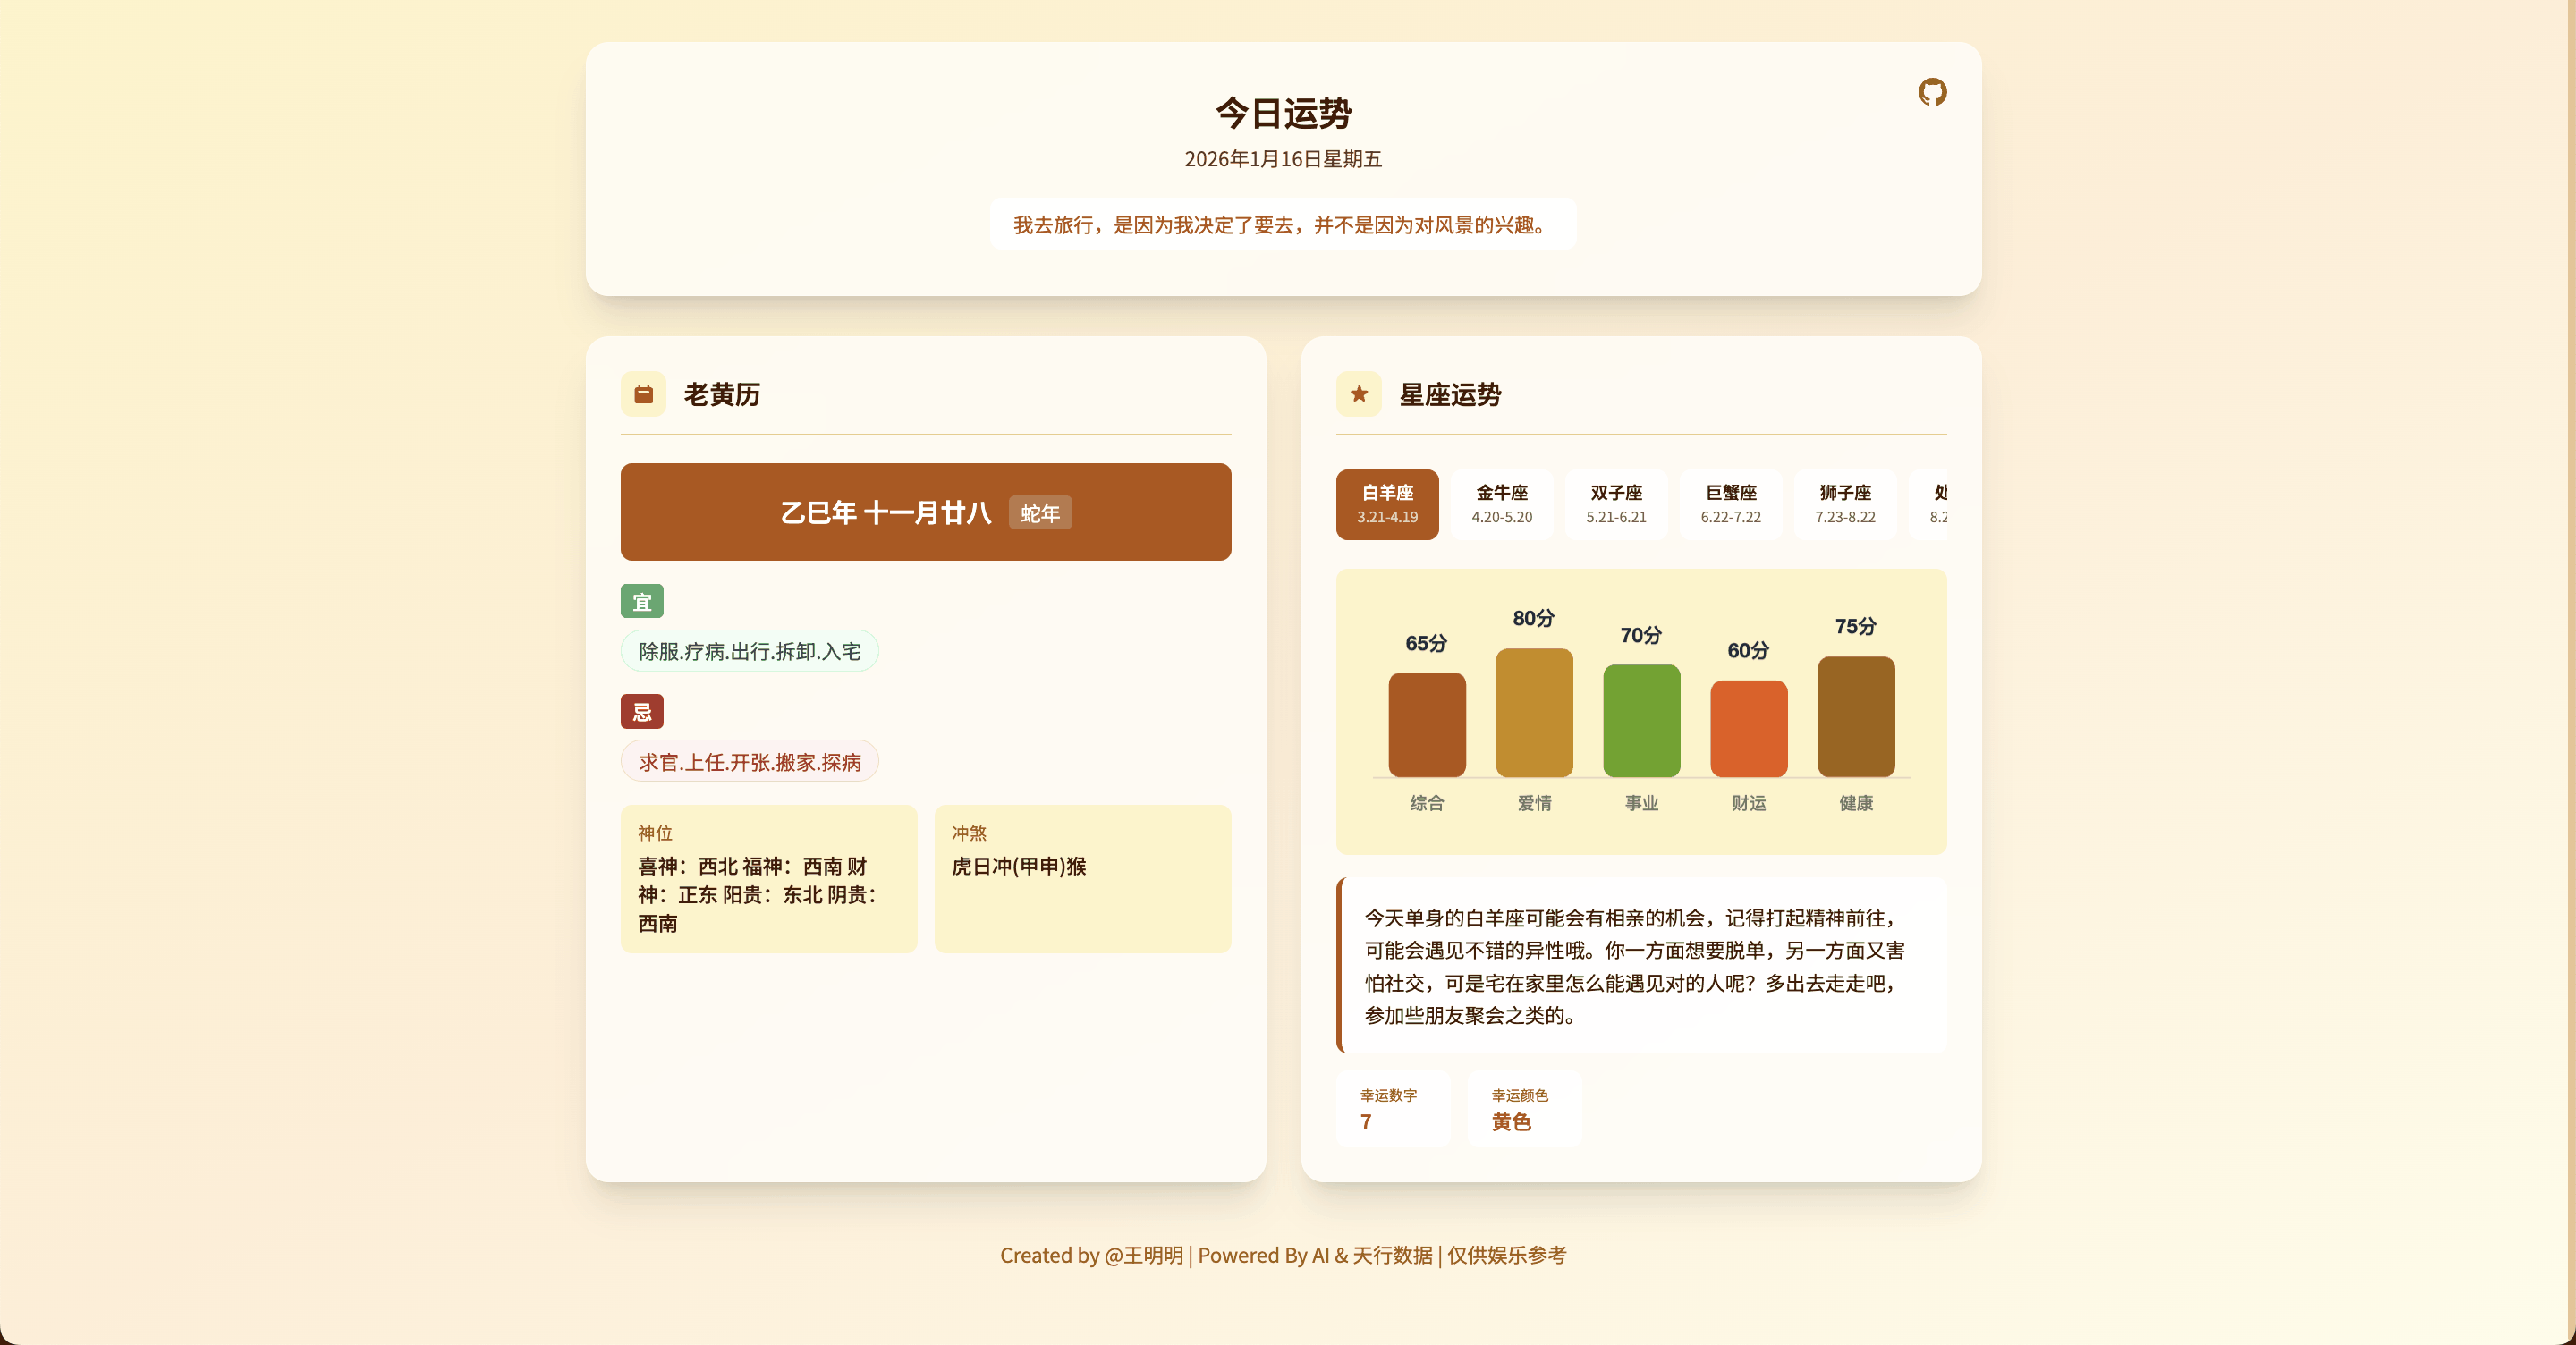Click the 天行数据 footer link

tap(1392, 1255)
